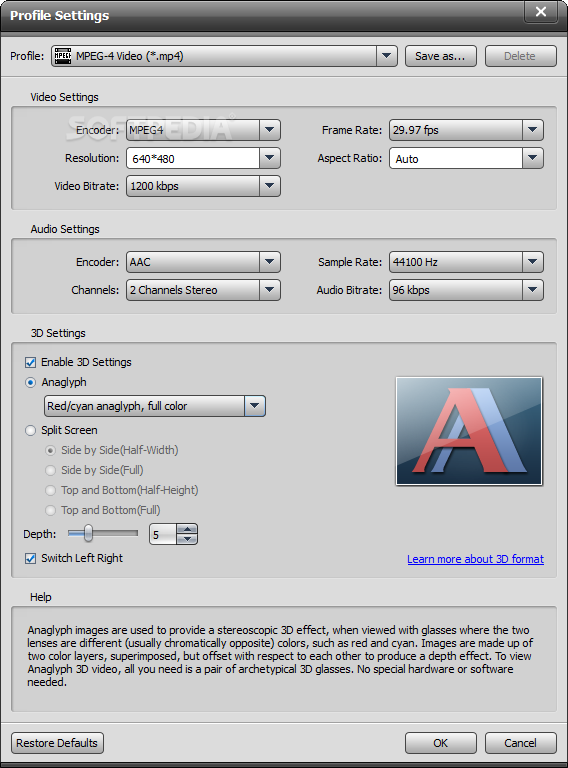The width and height of the screenshot is (568, 768).
Task: Select Side by Side(Half-Width) option
Action: (x=50, y=451)
